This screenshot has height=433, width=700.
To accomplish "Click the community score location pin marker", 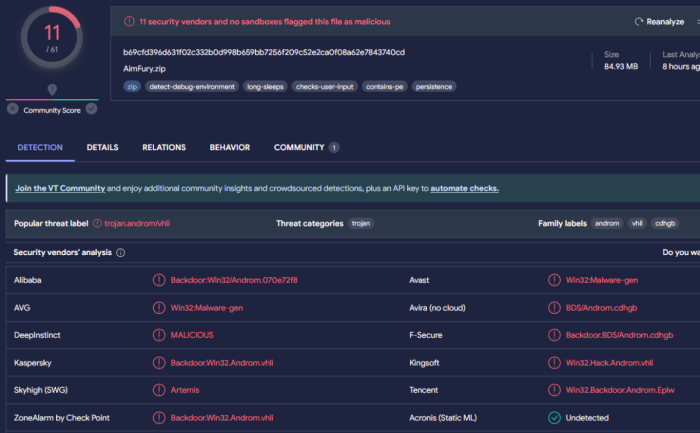I will point(52,89).
